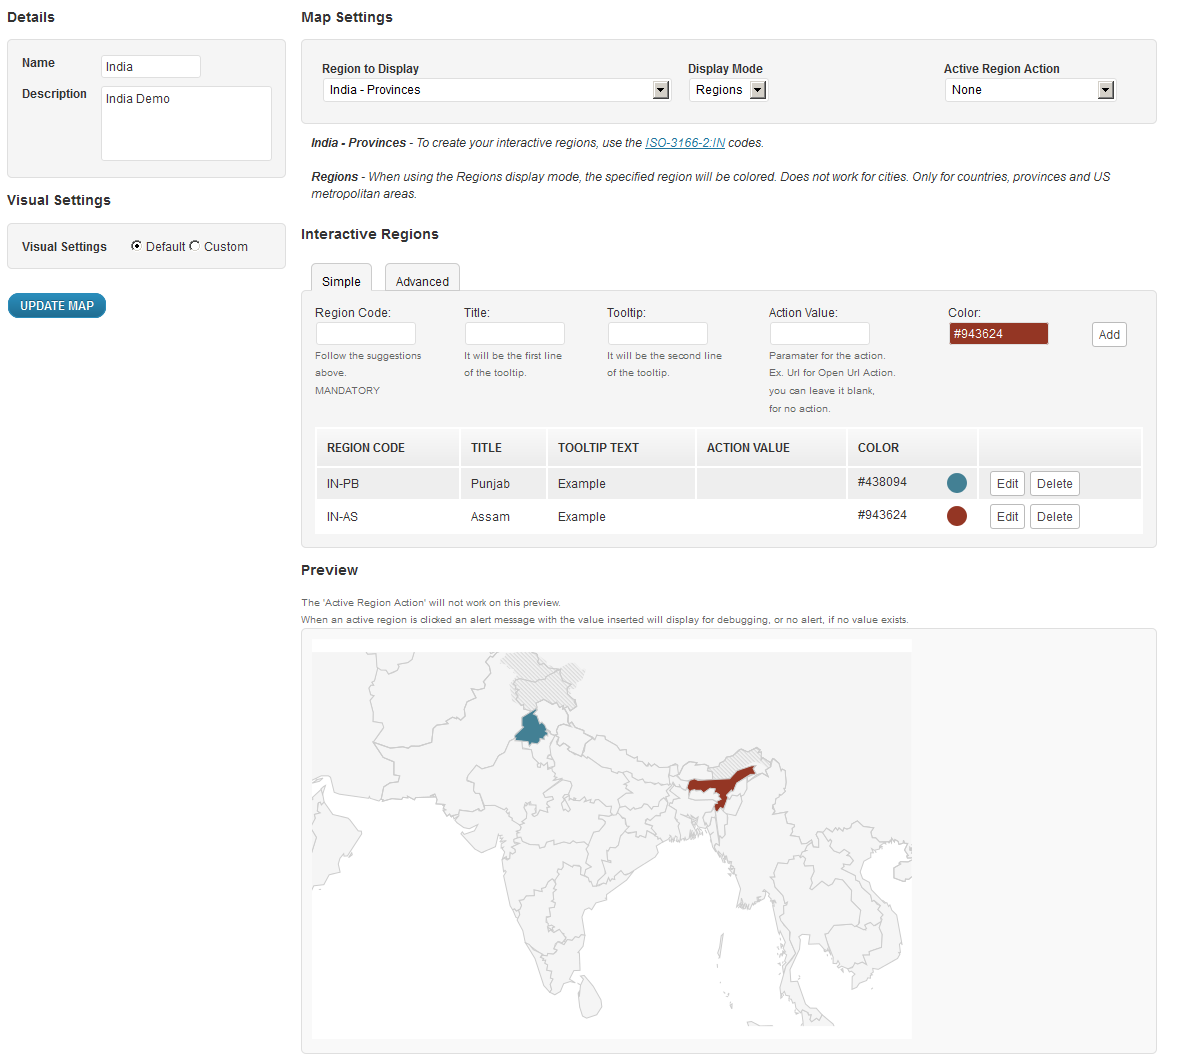The width and height of the screenshot is (1182, 1061).
Task: Click the teal color circle for Punjab
Action: (956, 484)
